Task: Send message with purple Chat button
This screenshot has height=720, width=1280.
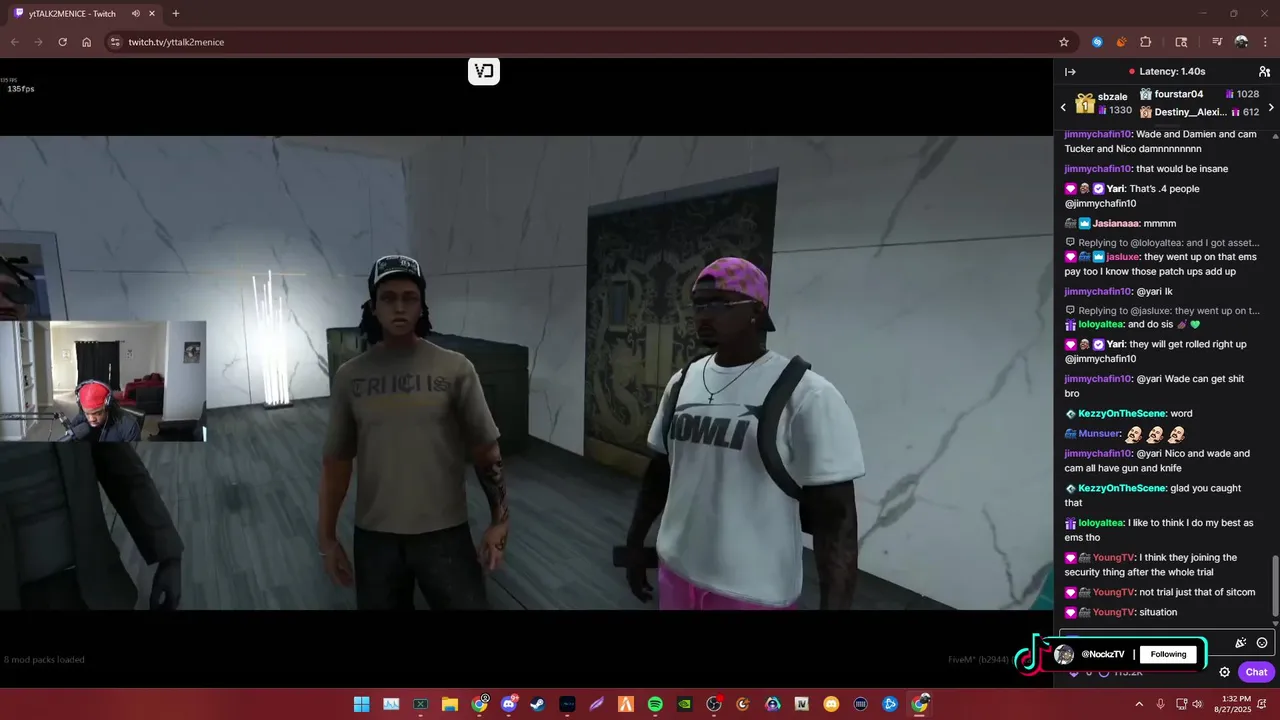Action: click(x=1256, y=672)
